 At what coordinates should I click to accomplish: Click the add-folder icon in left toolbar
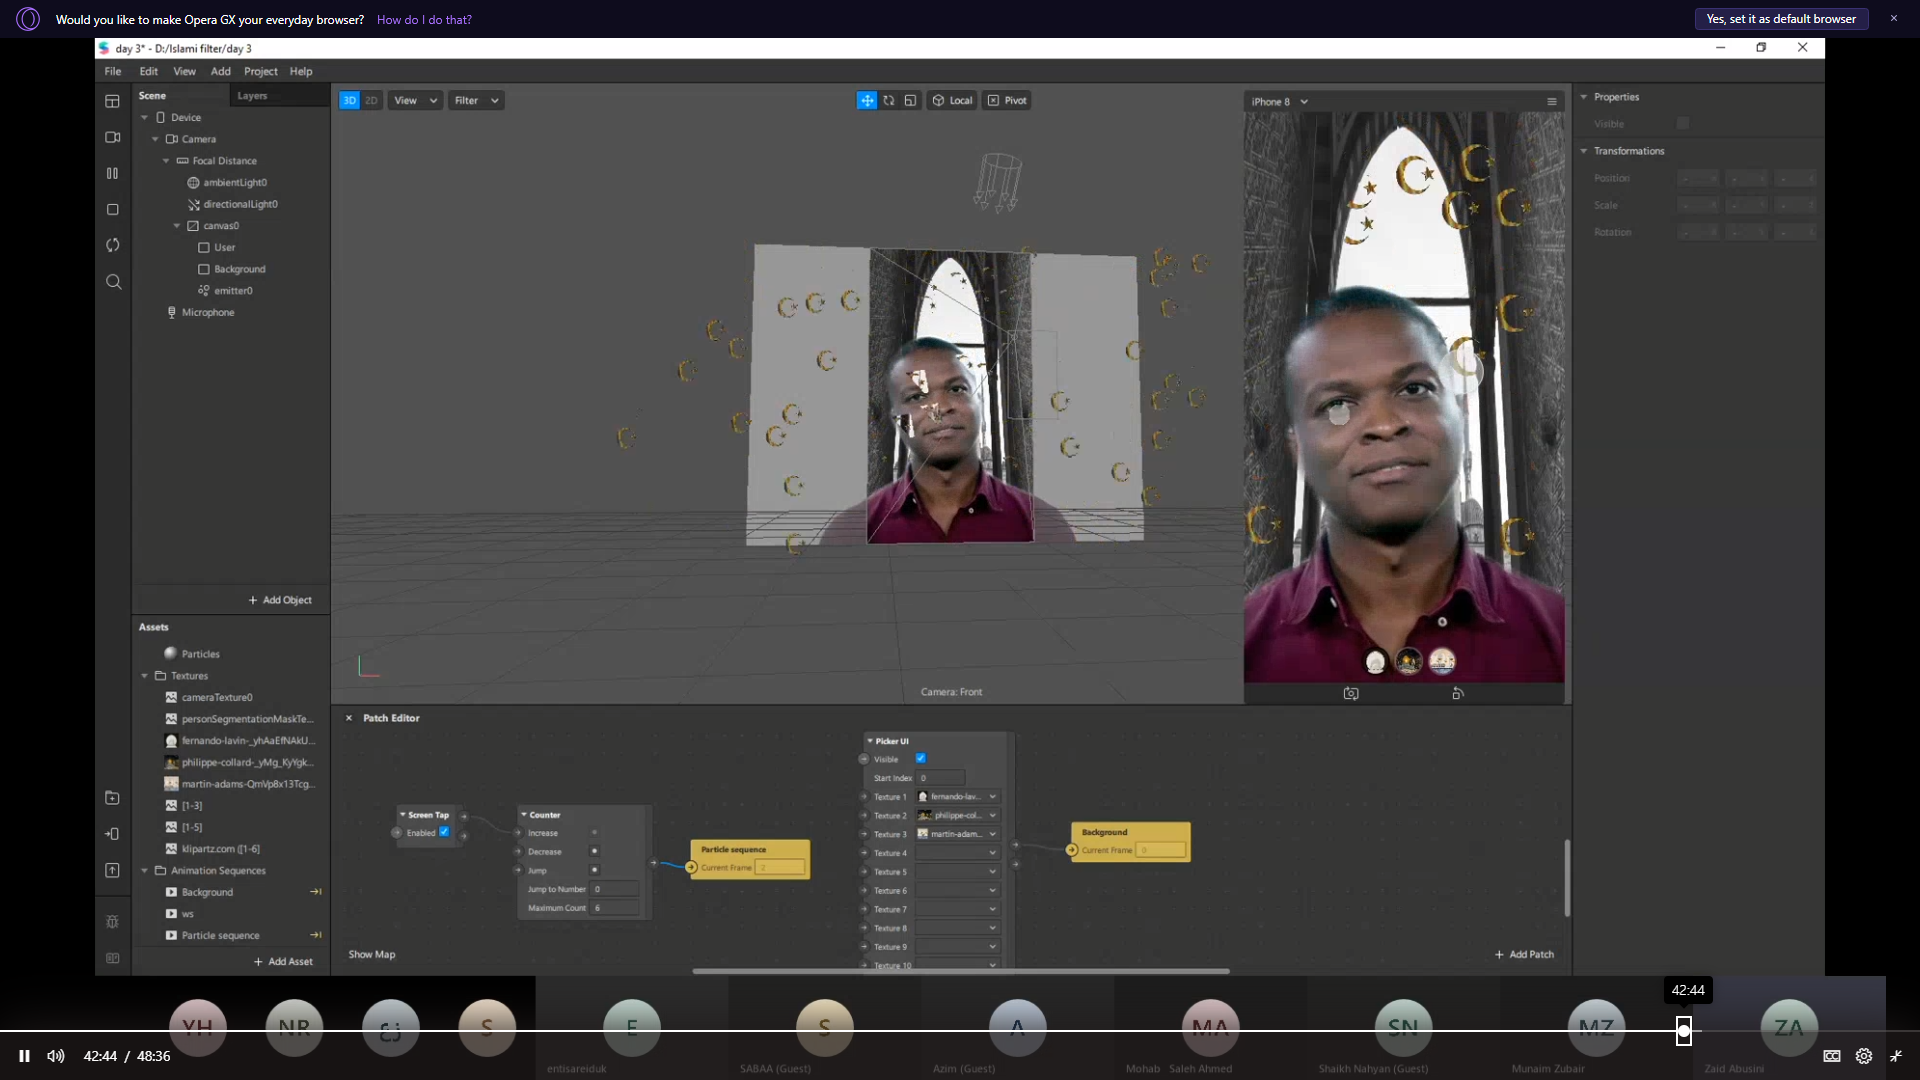click(x=113, y=798)
